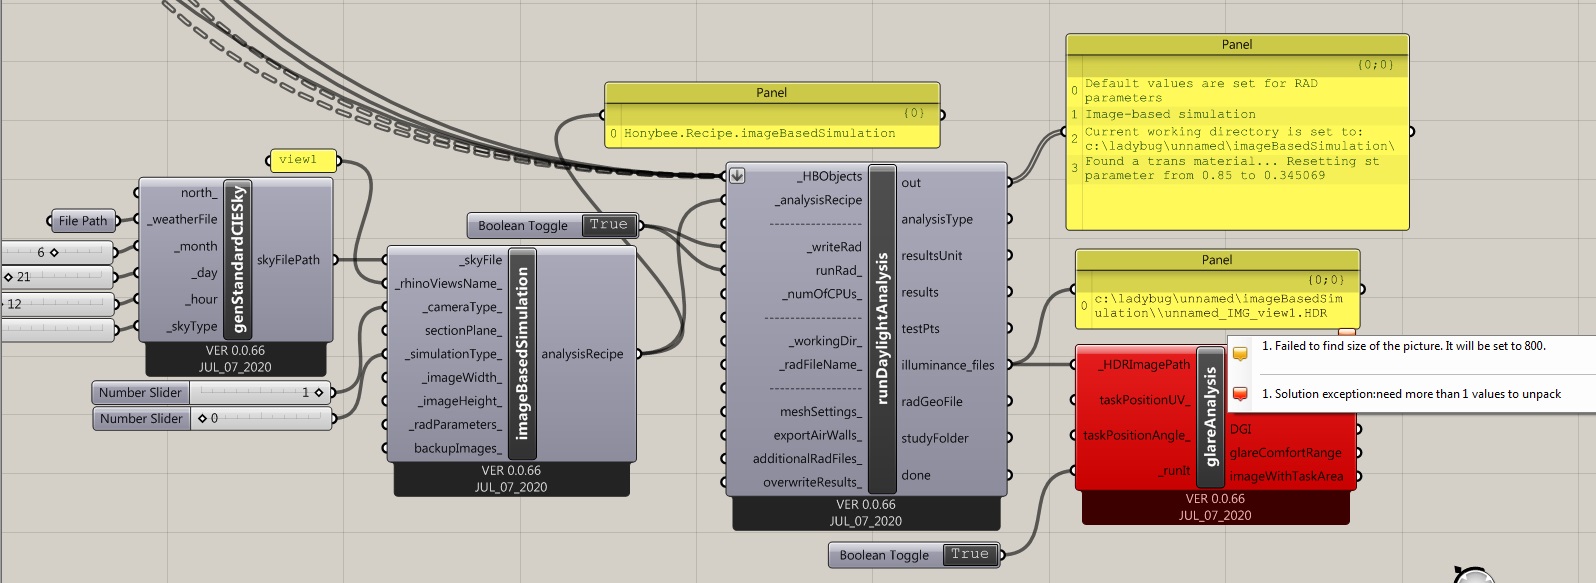Click the orange warning balloon icon in tooltip
Image resolution: width=1596 pixels, height=583 pixels.
click(x=1240, y=353)
